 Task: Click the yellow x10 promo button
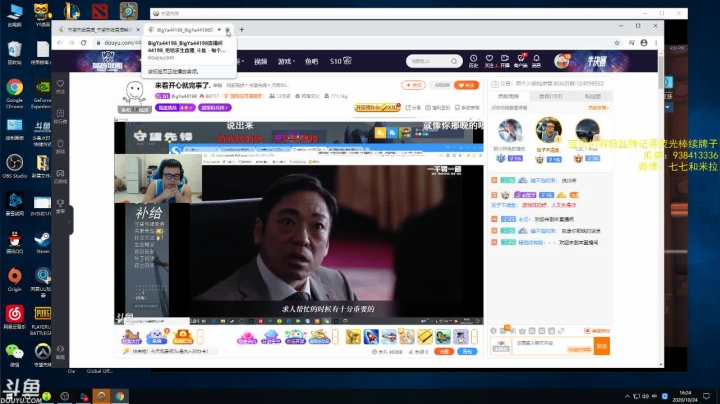pos(377,107)
